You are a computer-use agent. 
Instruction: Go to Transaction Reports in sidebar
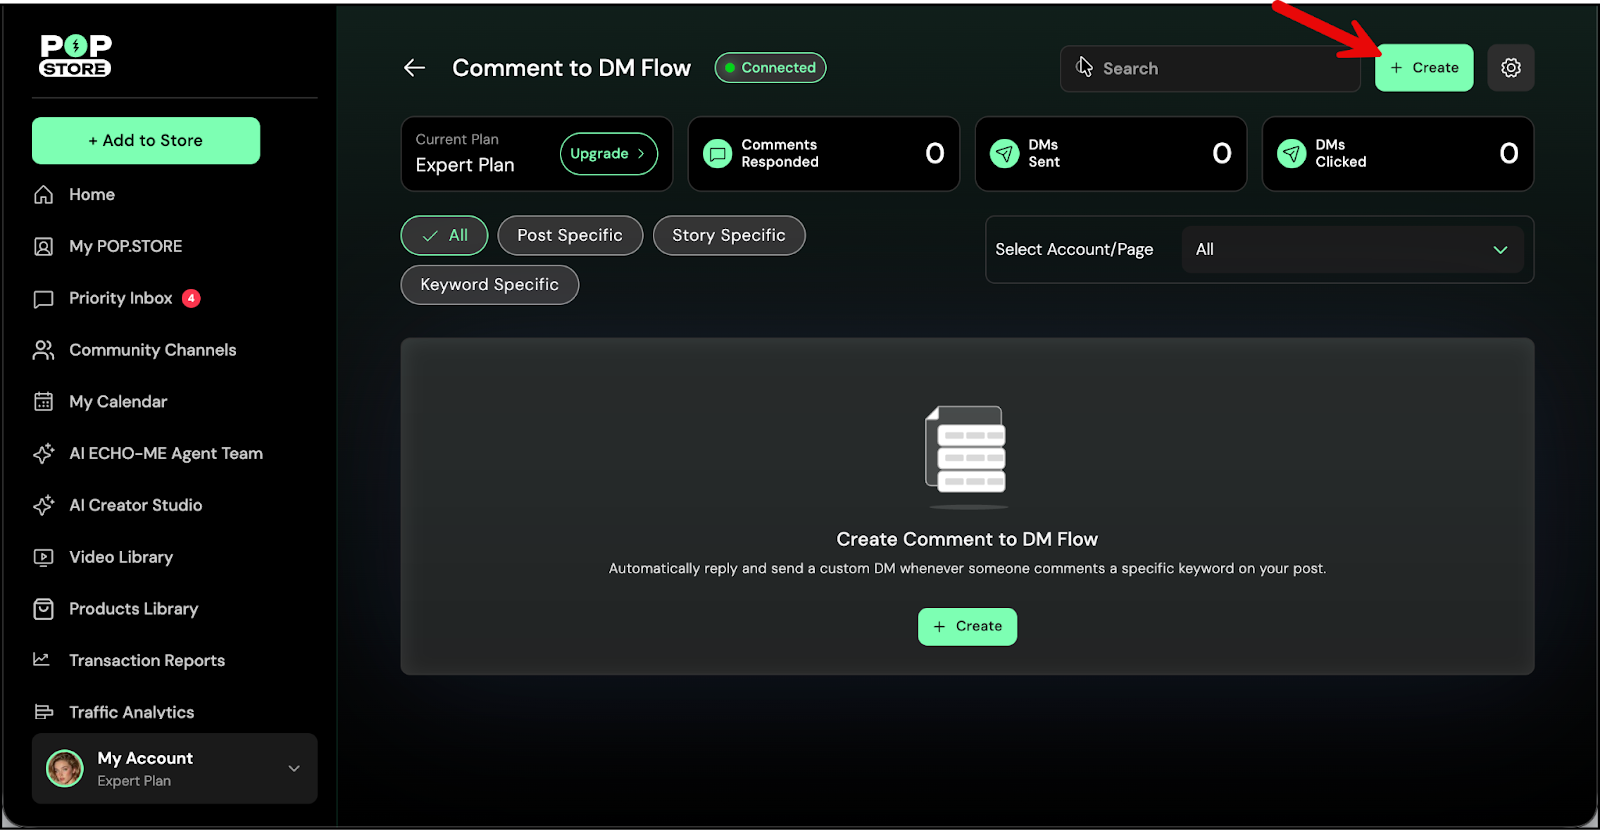146,661
